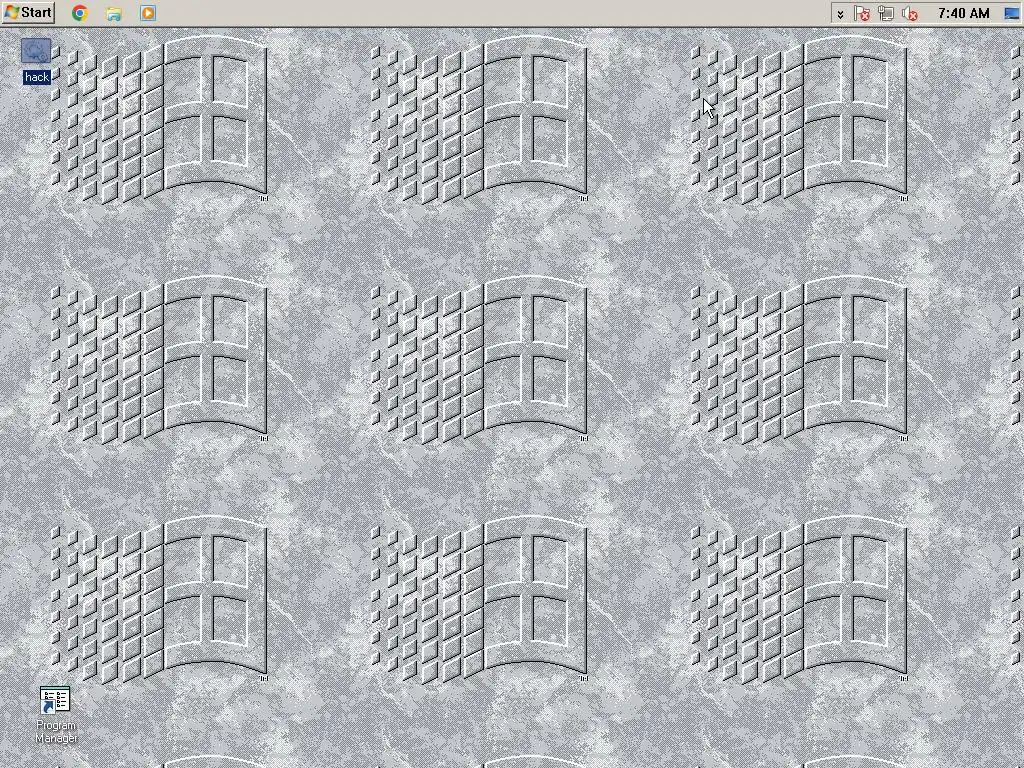Select the Program Manager desktop shortcut
This screenshot has height=768, width=1024.
pyautogui.click(x=56, y=714)
